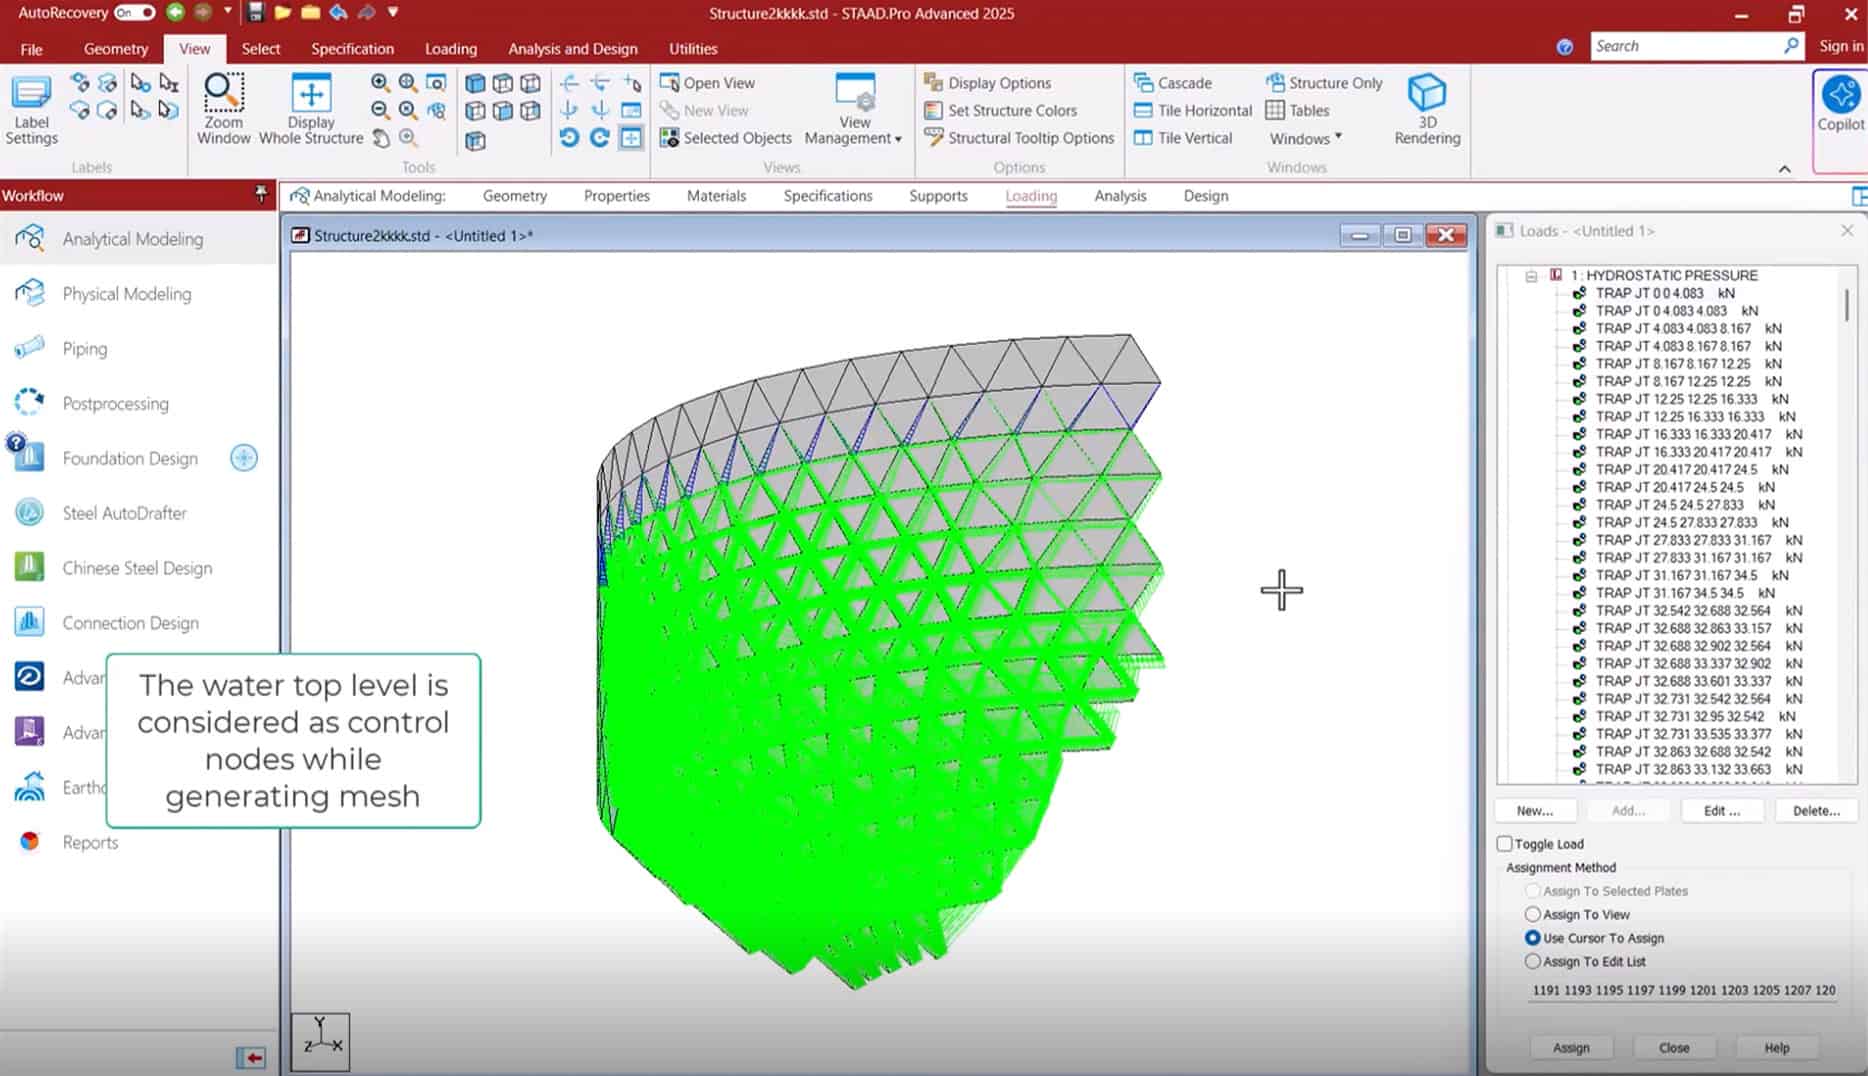
Task: Click the load list vertical scrollbar
Action: (1847, 304)
